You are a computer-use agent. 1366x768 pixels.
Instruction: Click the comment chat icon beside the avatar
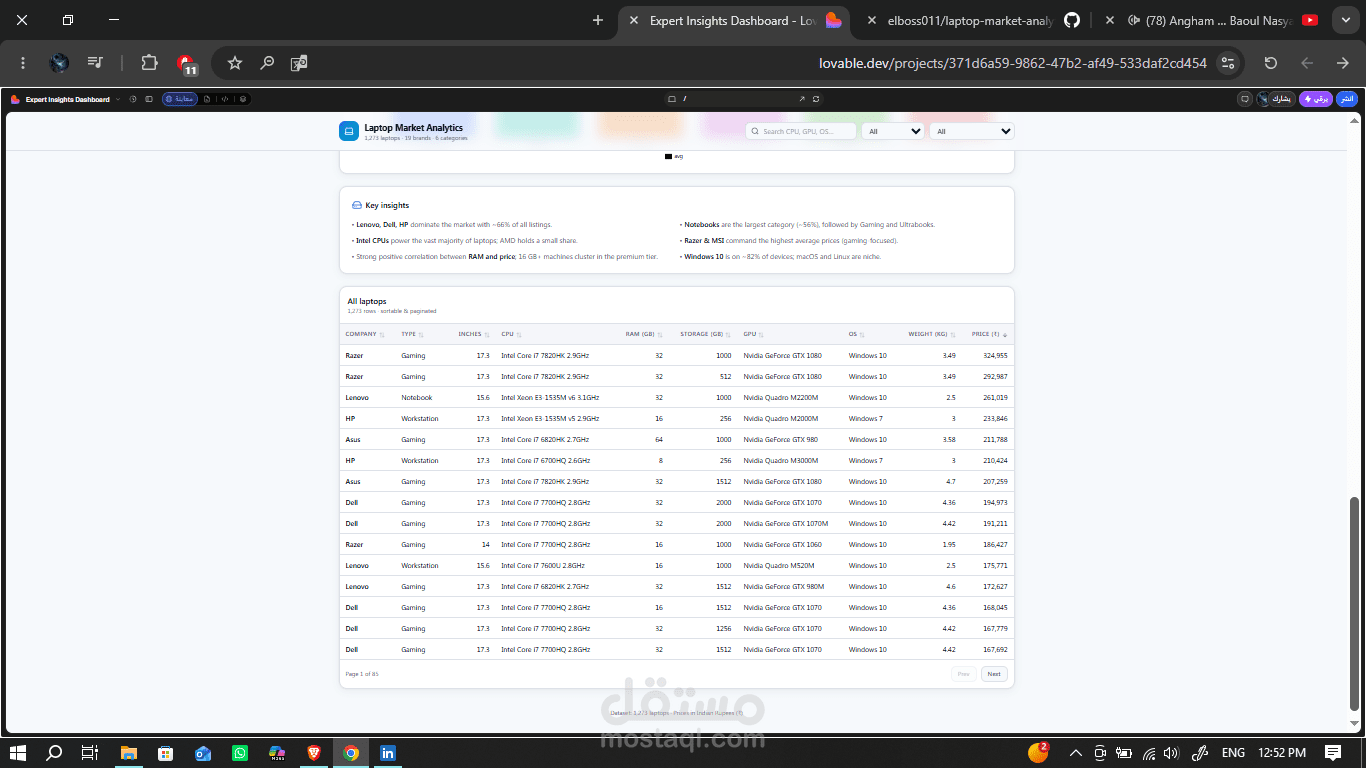click(x=1245, y=99)
